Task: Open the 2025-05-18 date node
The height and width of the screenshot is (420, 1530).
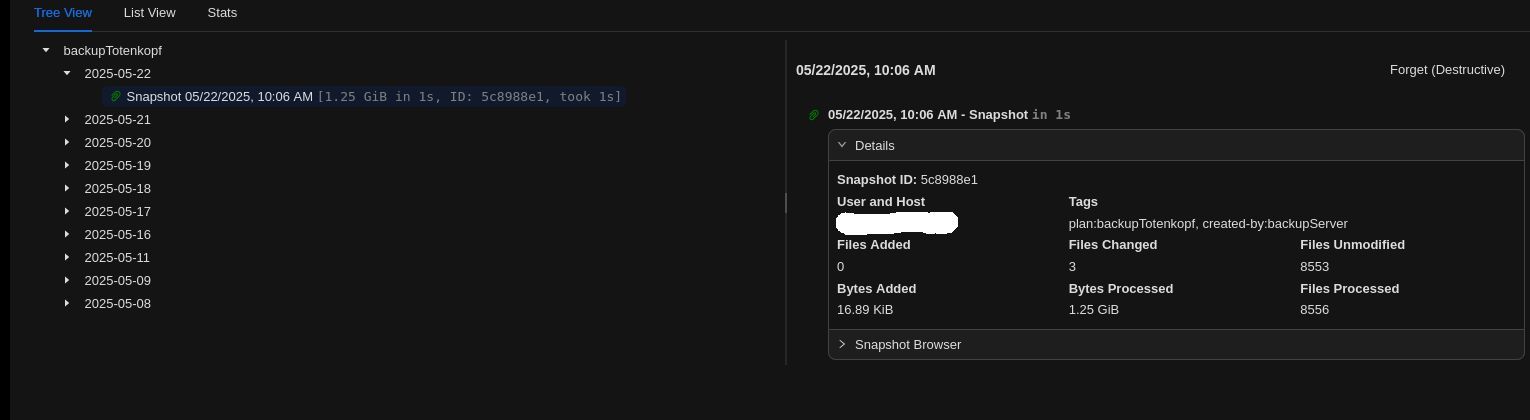Action: pos(67,188)
